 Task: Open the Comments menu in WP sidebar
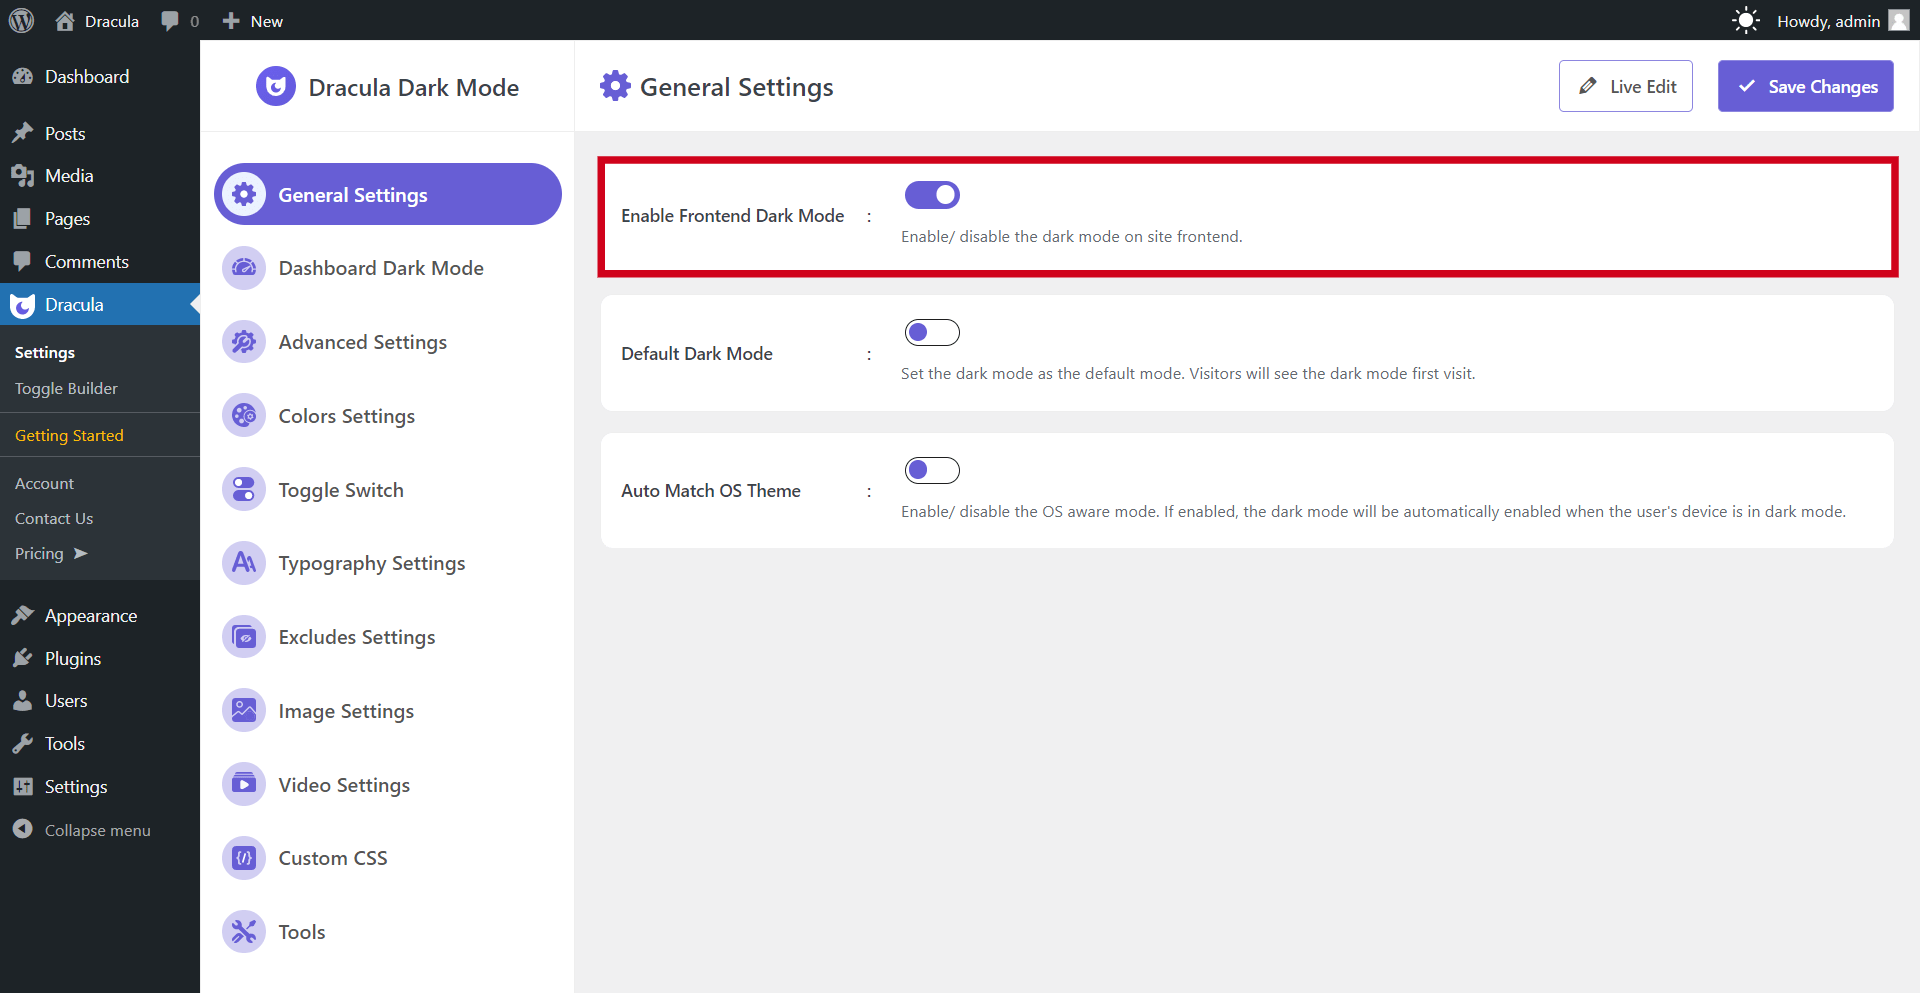point(100,262)
